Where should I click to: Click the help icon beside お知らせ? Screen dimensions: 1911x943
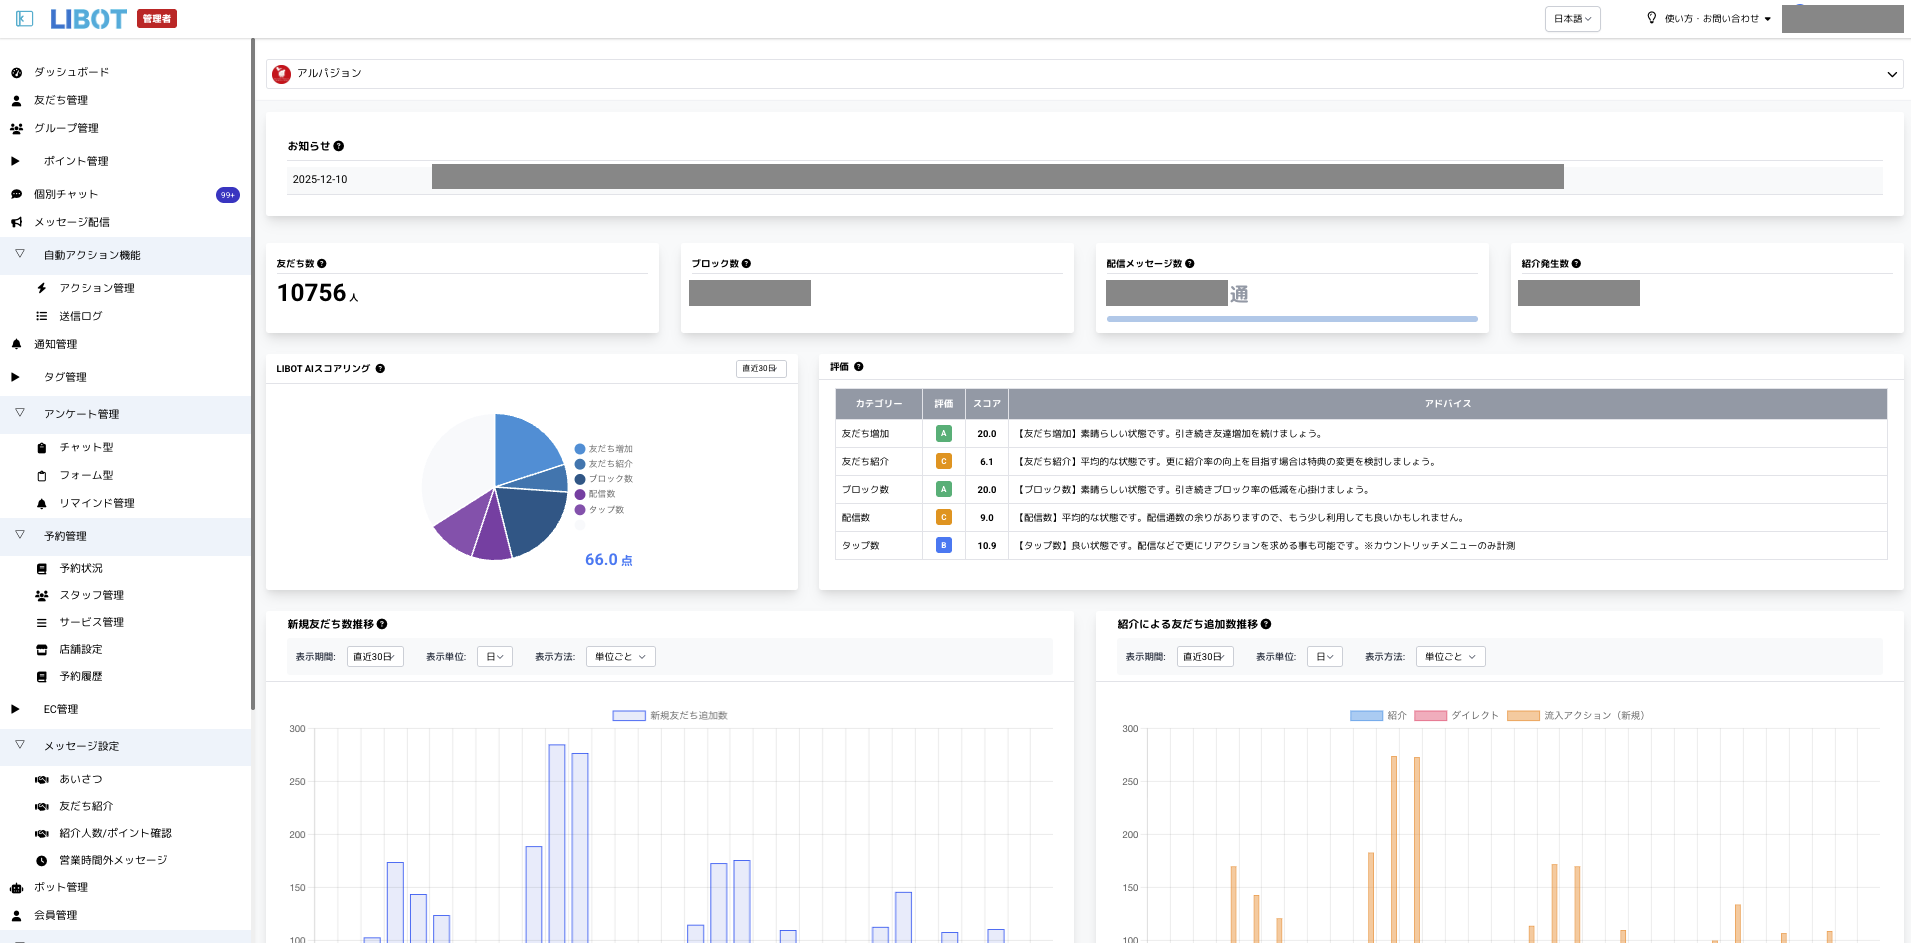click(339, 146)
